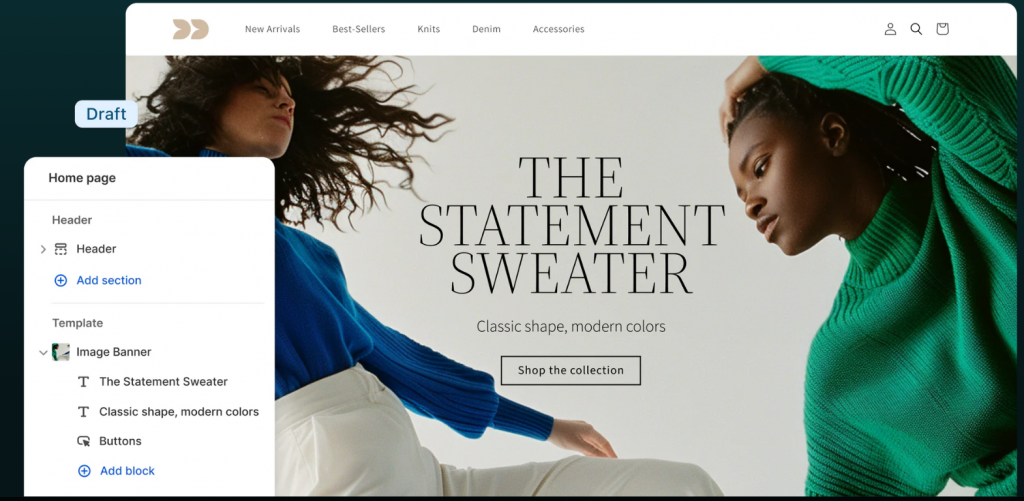Click the Draft status badge

[106, 114]
